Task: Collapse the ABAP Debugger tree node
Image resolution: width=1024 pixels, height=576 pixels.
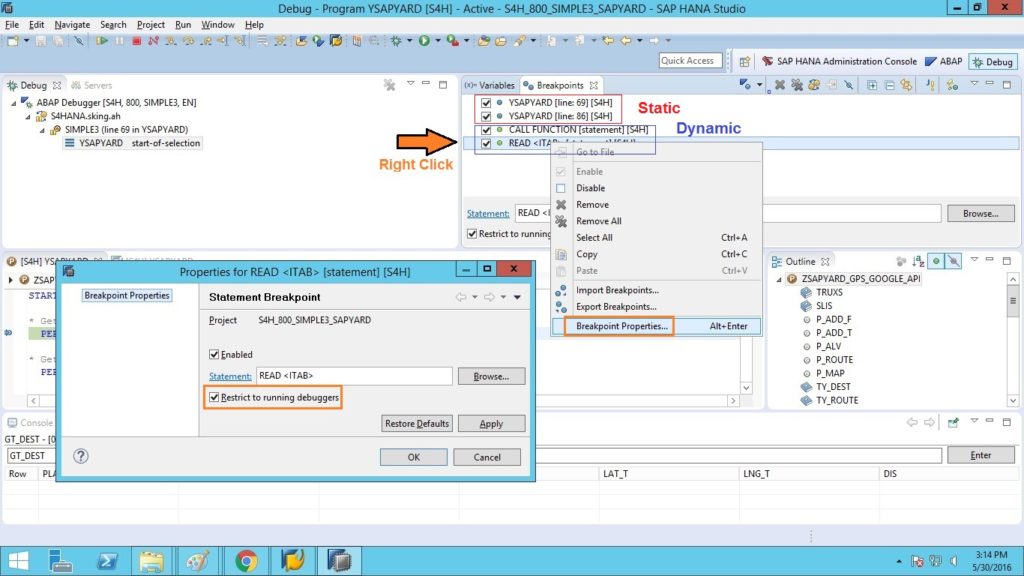Action: 12,100
